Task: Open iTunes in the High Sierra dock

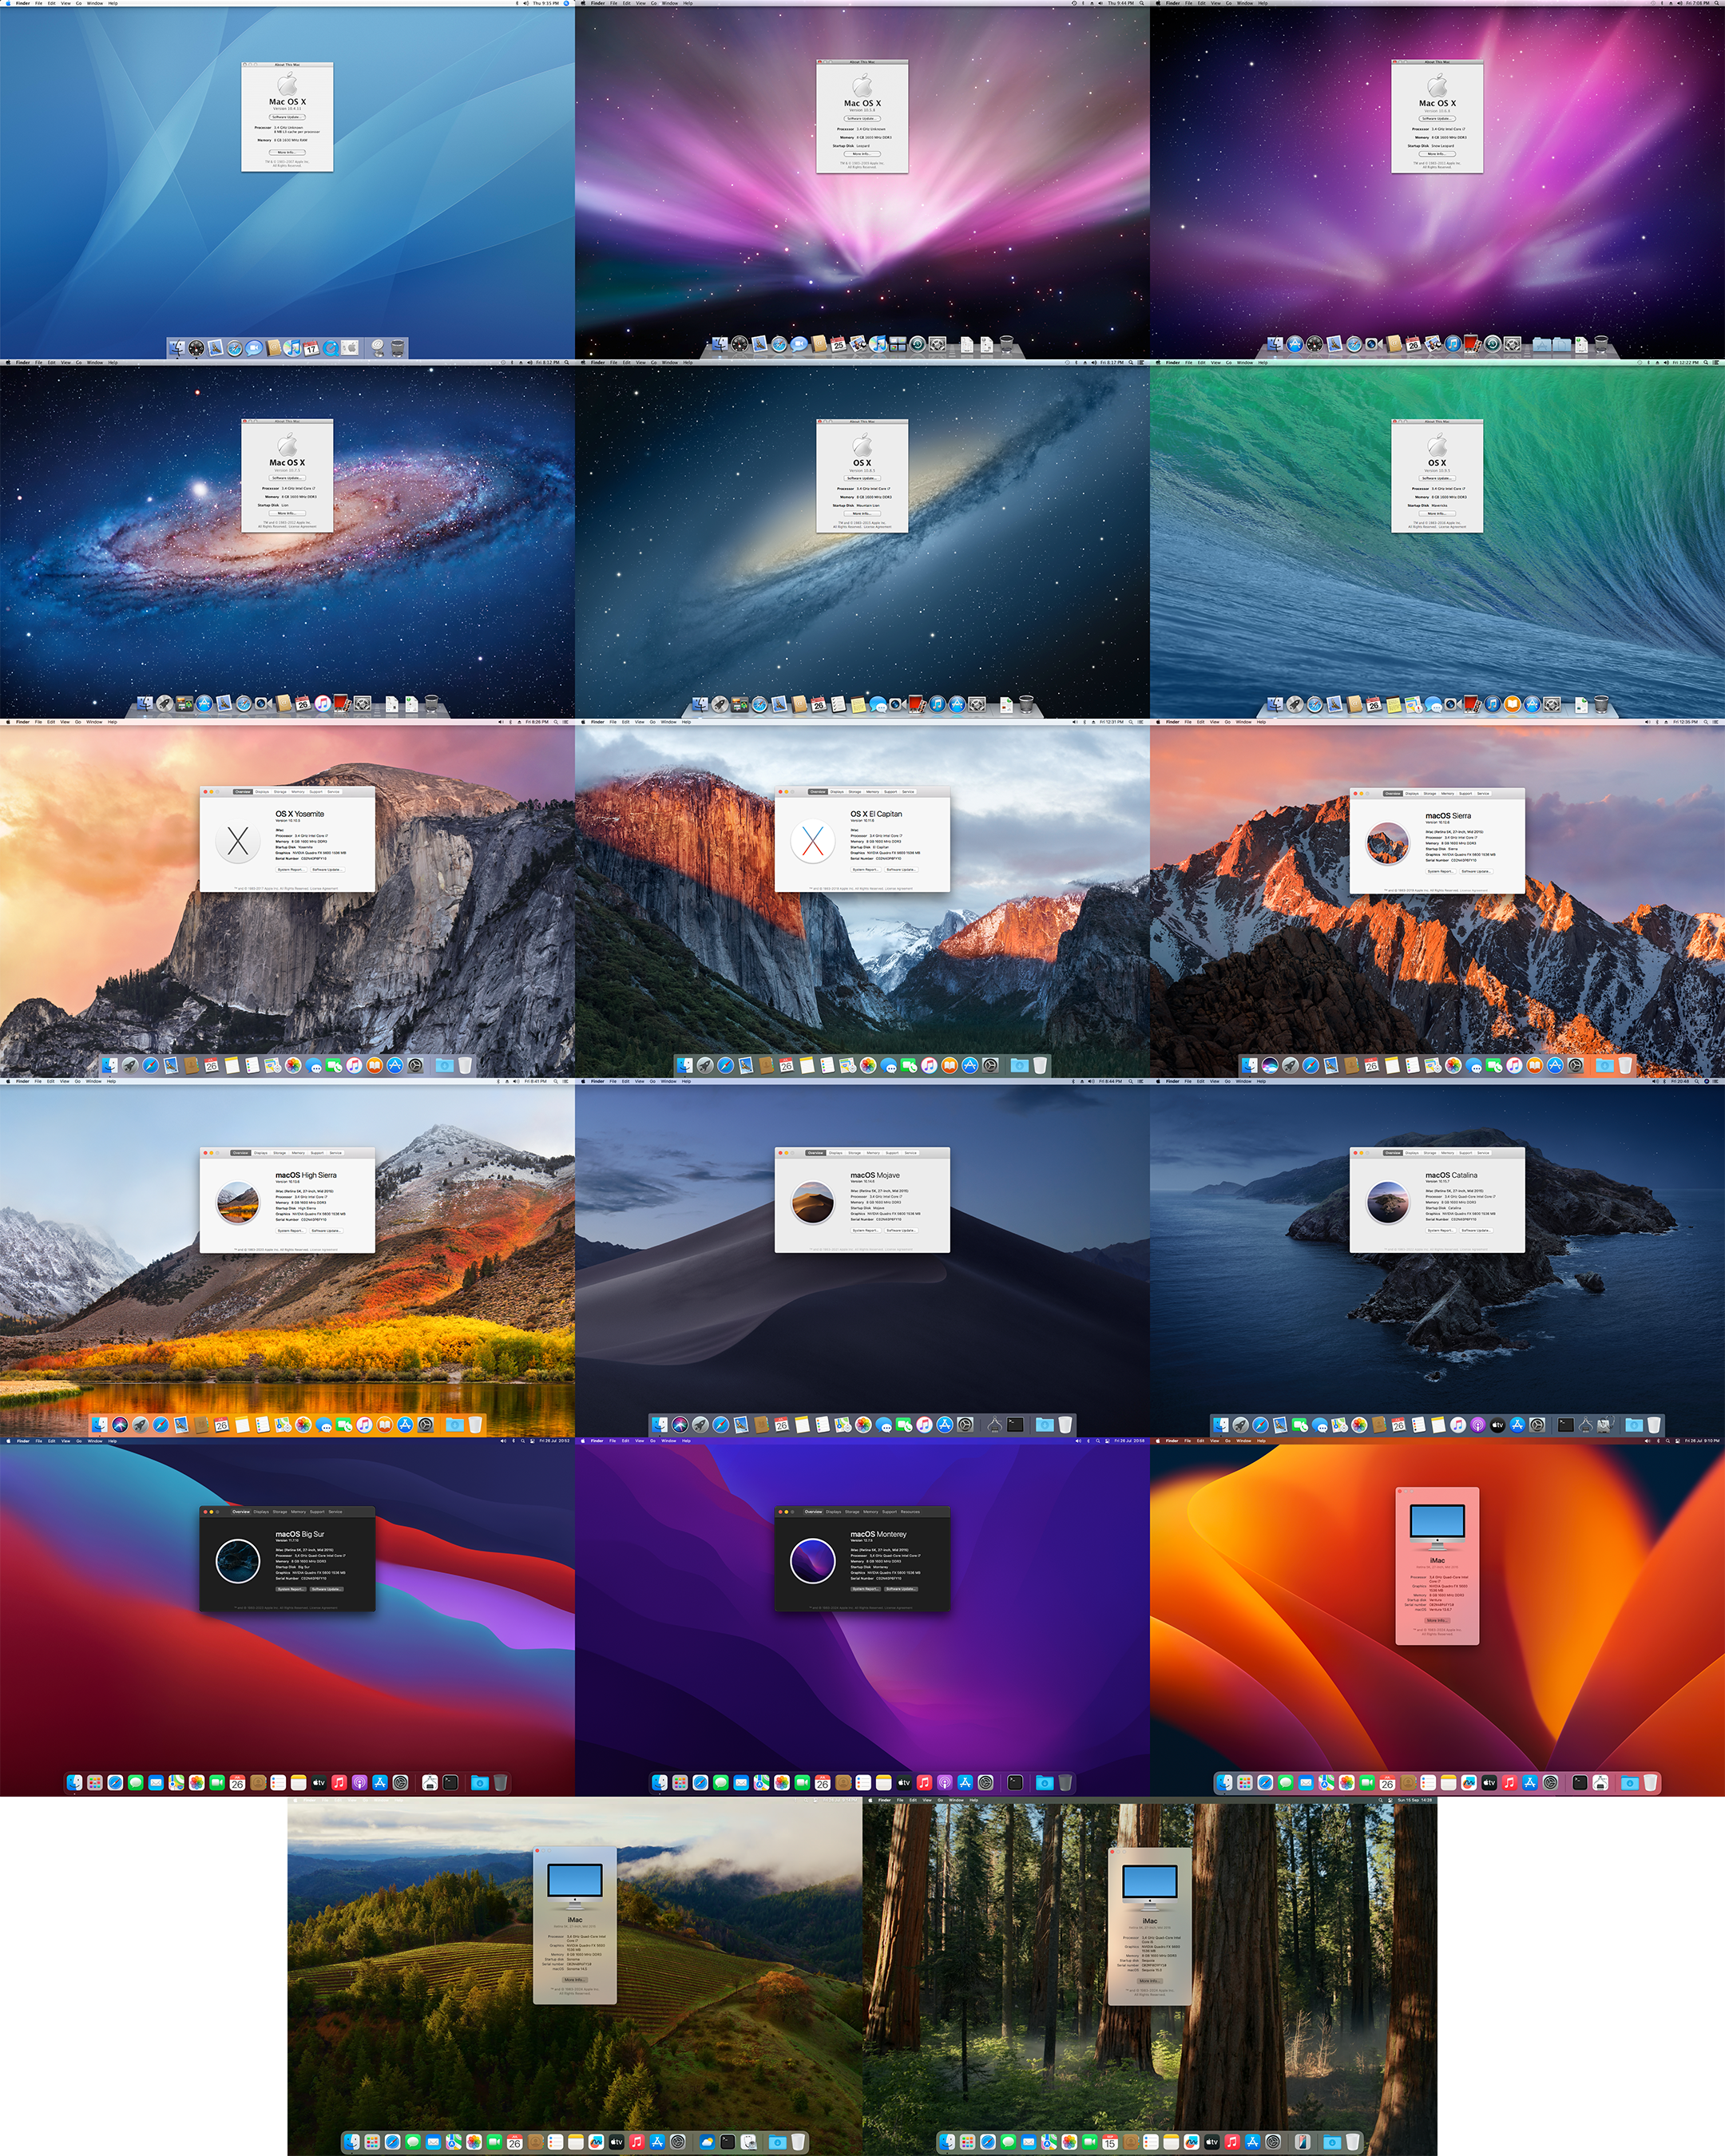Action: click(364, 1425)
